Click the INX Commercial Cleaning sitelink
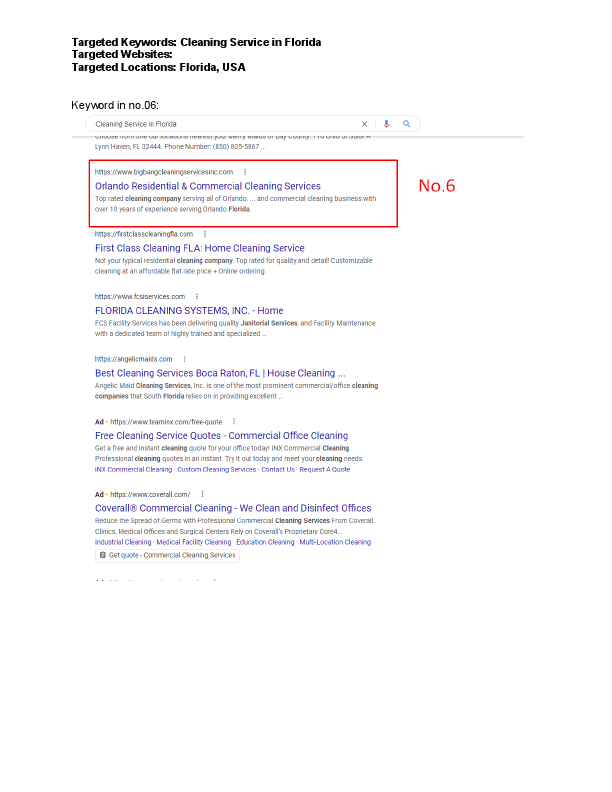 click(133, 470)
